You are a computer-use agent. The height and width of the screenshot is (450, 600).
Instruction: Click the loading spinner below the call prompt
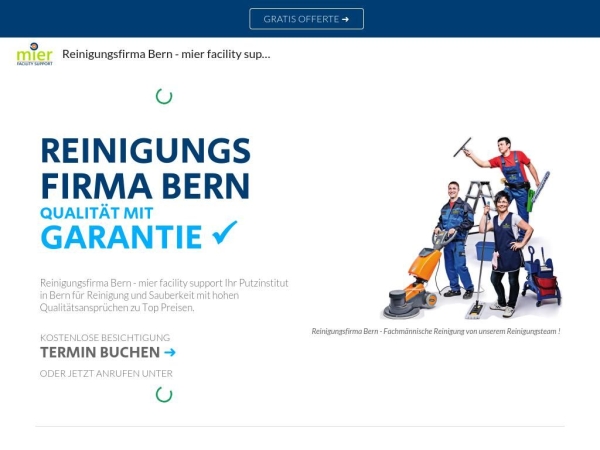tap(164, 394)
